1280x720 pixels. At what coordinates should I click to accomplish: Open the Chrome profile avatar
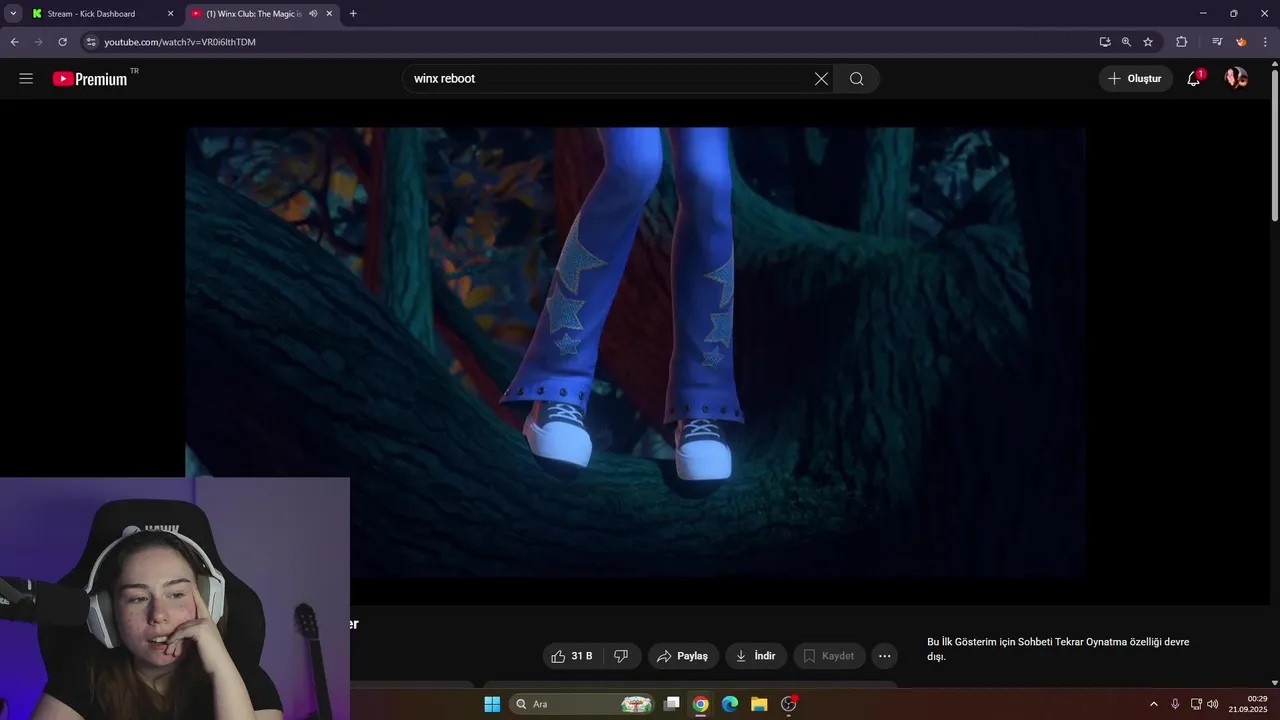pyautogui.click(x=1241, y=42)
